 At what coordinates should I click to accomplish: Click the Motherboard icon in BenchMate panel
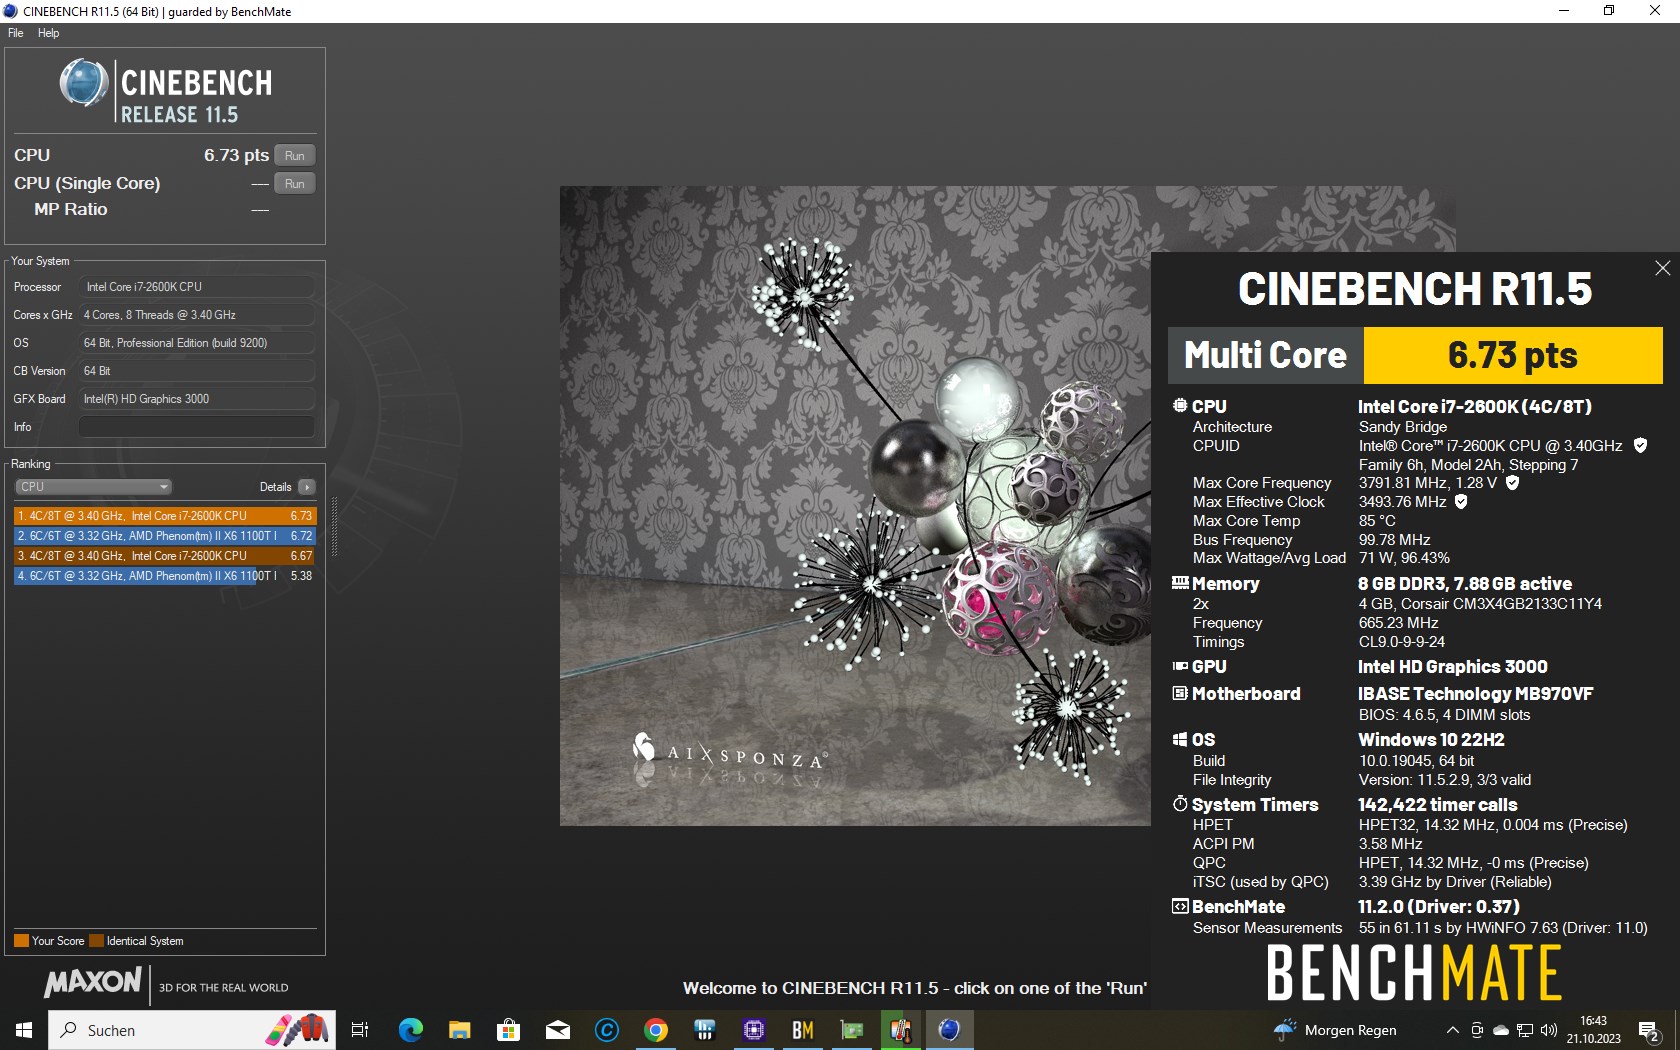(x=1180, y=693)
